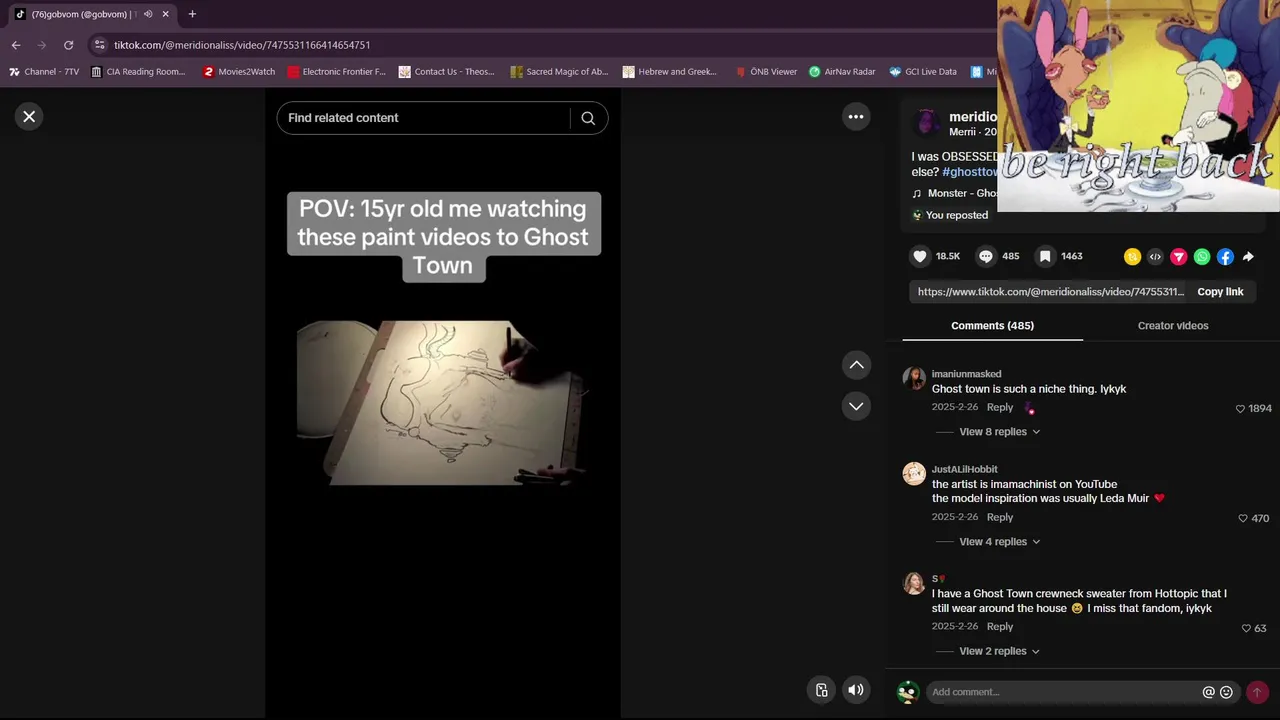This screenshot has height=720, width=1280.
Task: Open the Hebrew and Greek bookmark
Action: 670,72
